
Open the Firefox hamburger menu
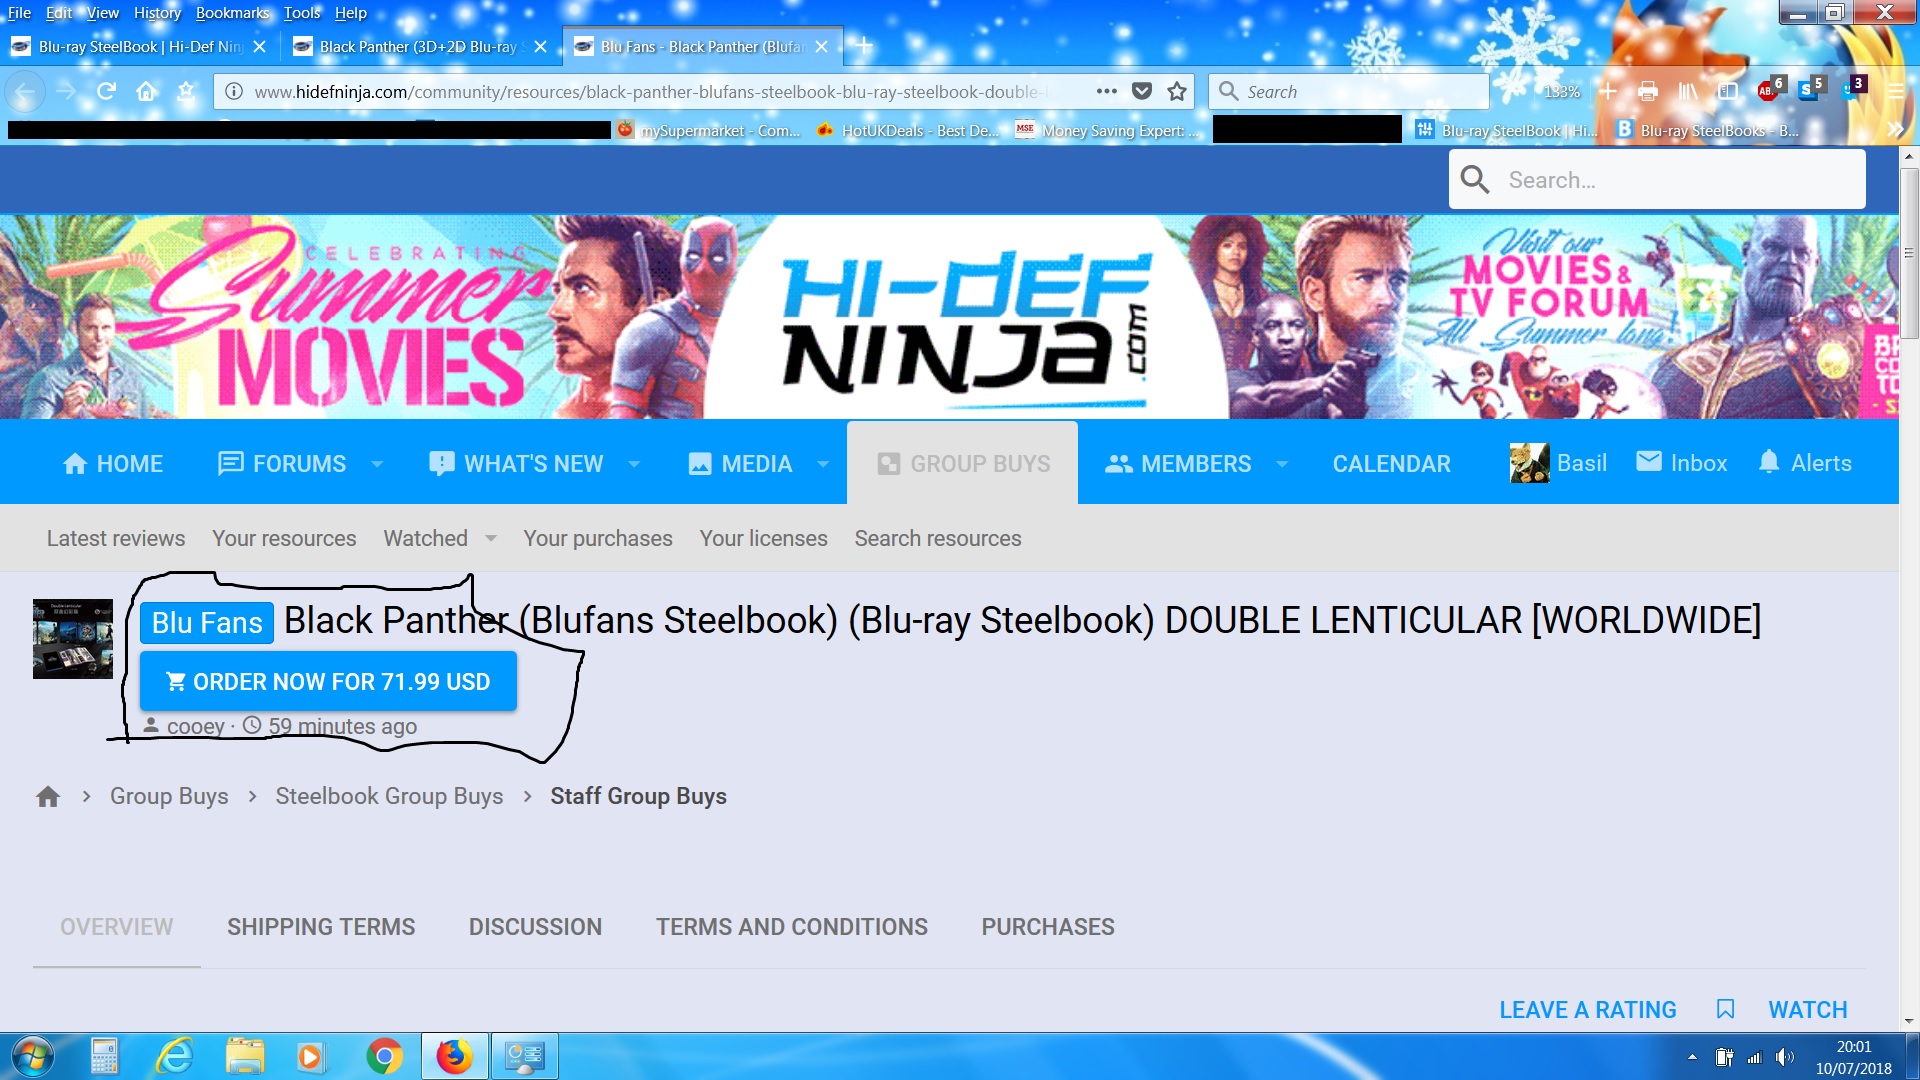(1895, 92)
